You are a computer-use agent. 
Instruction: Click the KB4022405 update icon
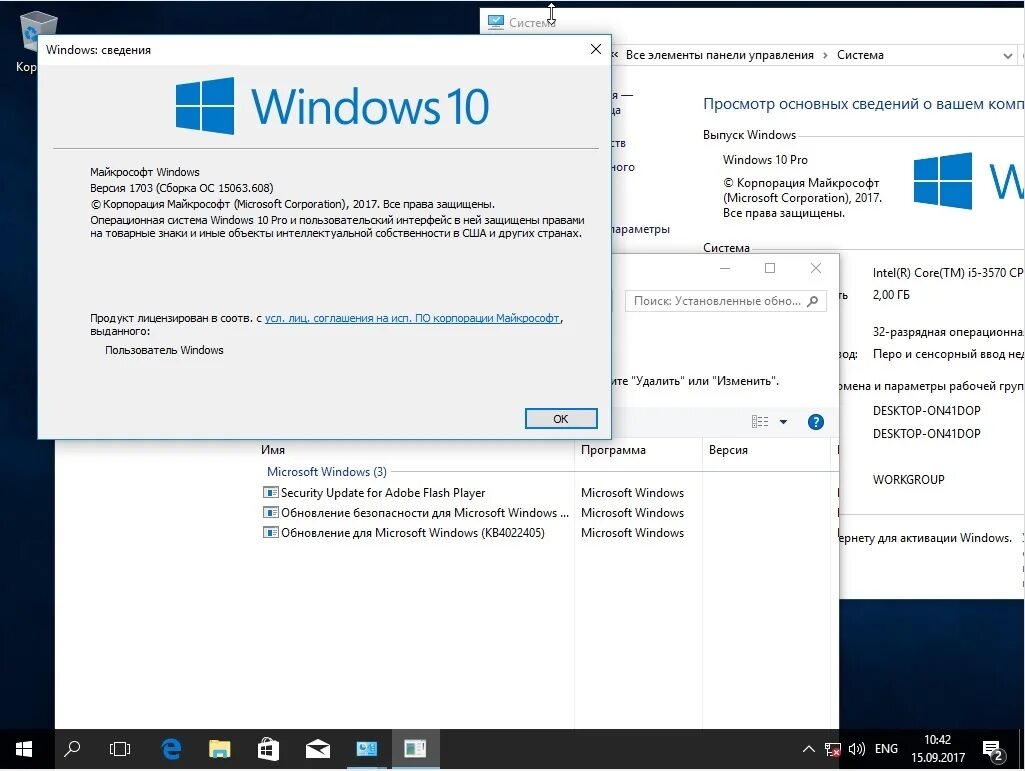click(x=270, y=532)
